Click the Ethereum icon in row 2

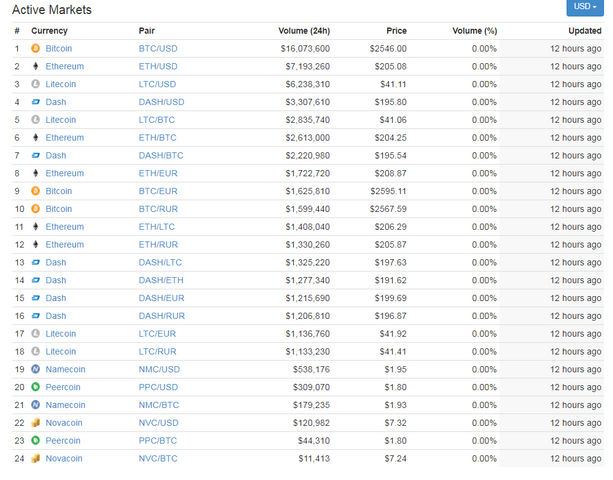36,66
